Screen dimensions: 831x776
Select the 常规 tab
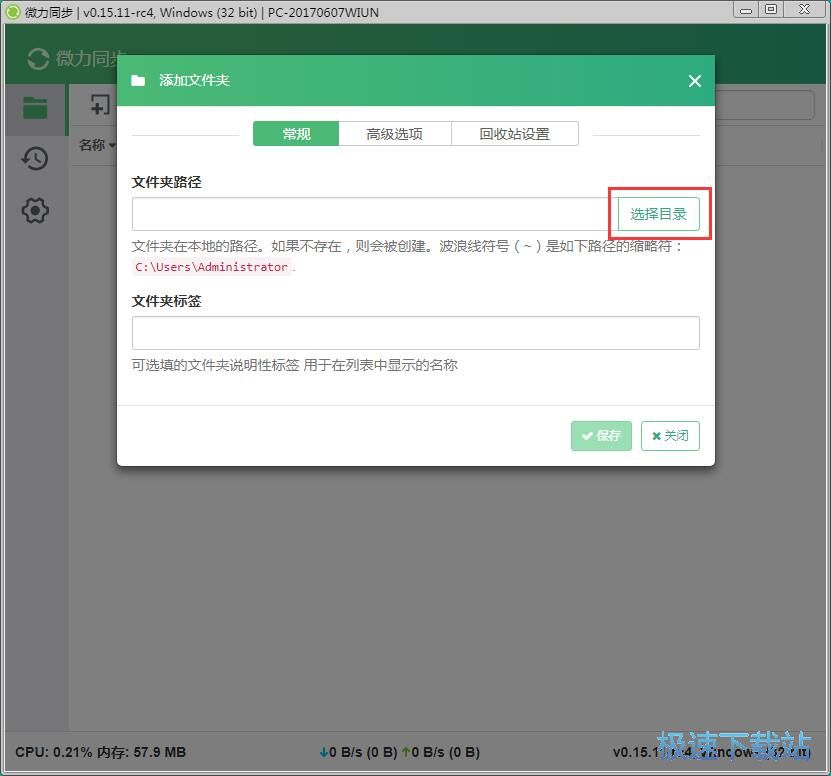click(x=295, y=133)
